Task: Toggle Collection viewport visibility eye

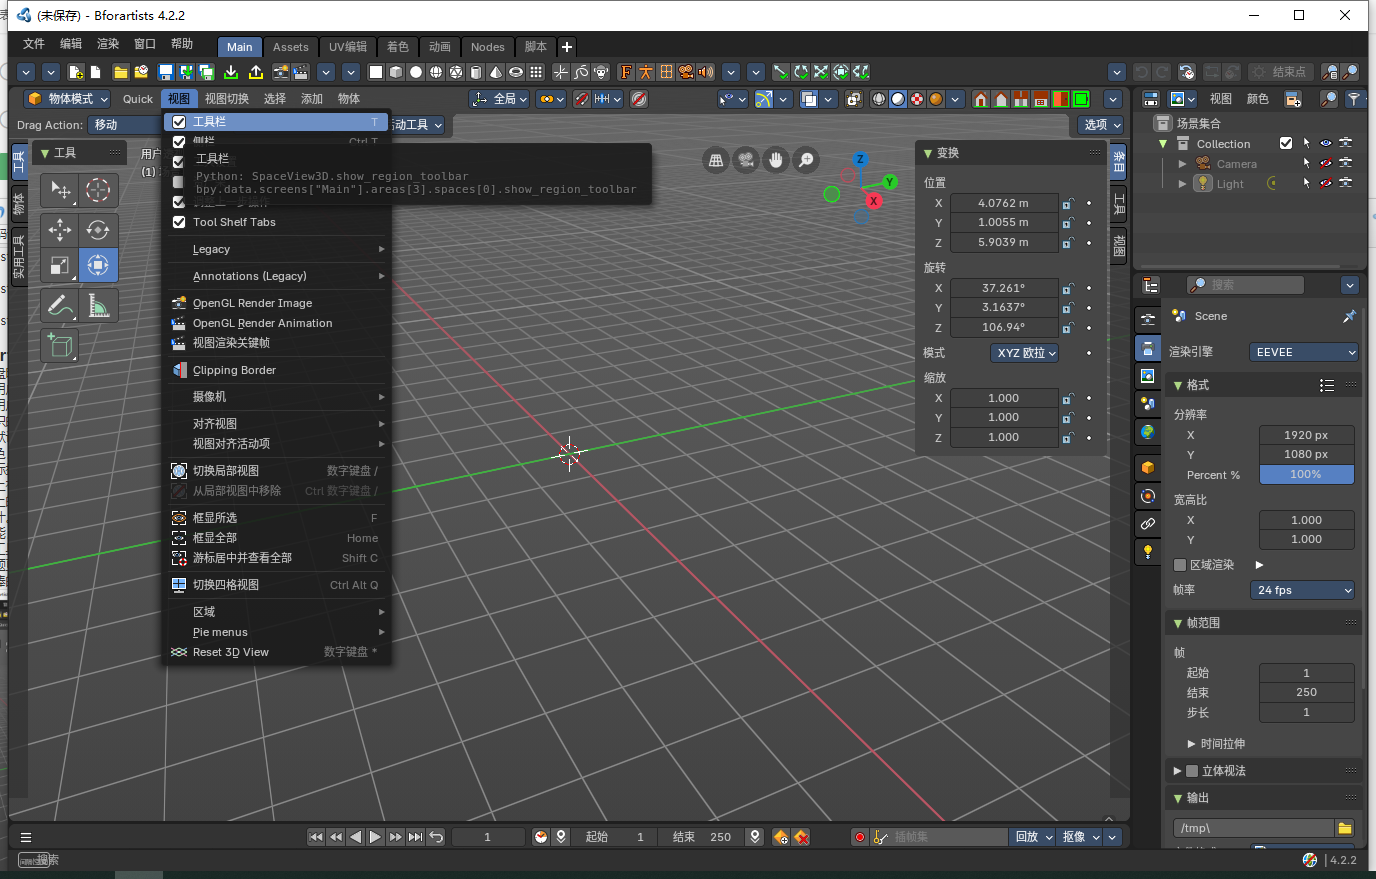Action: 1326,143
